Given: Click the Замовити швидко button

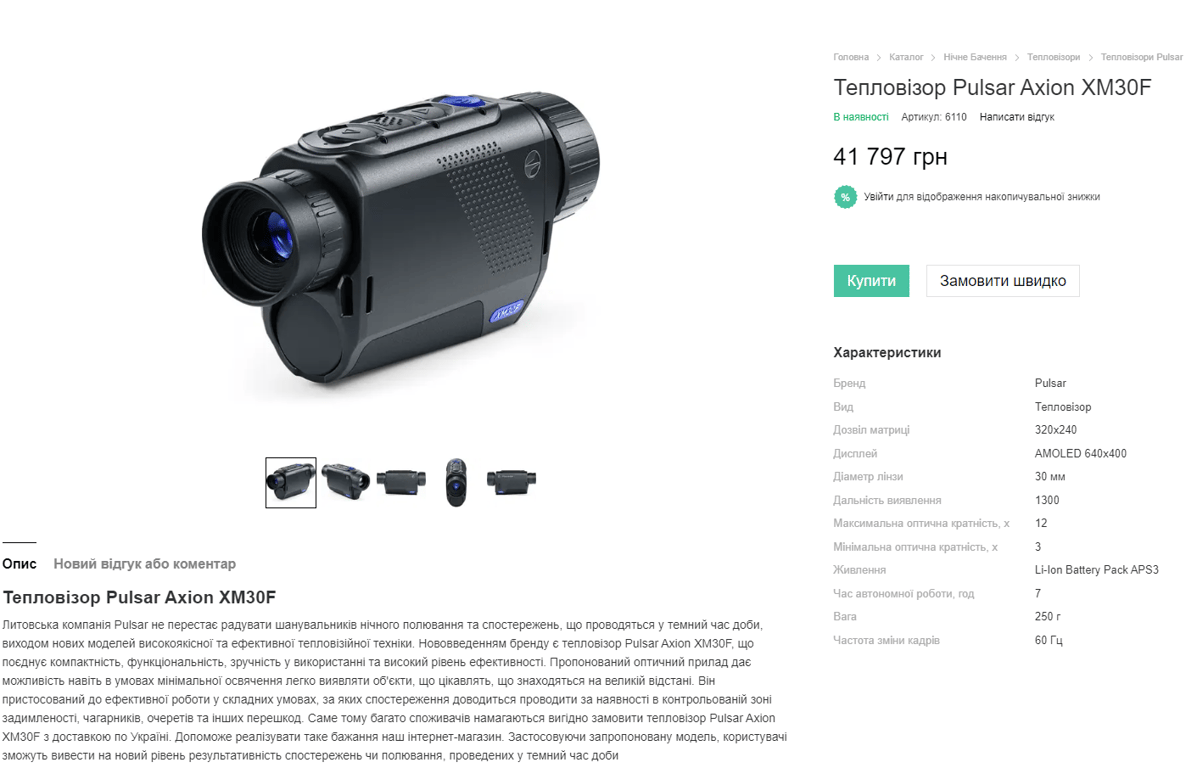Looking at the screenshot, I should [1002, 281].
